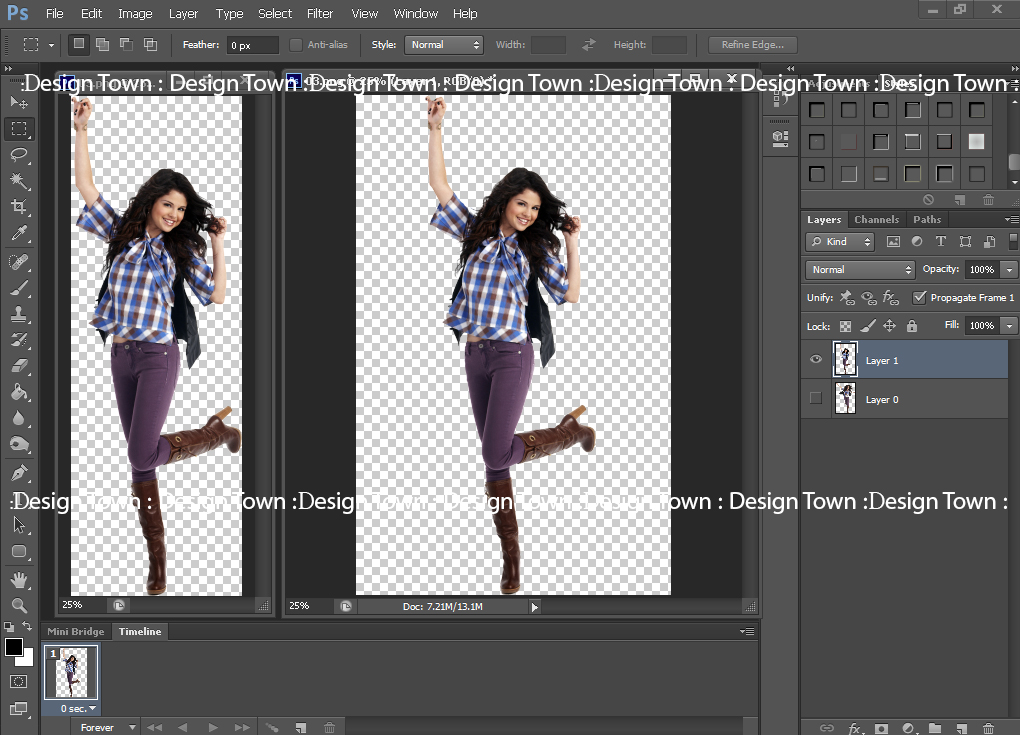Switch to the Mini Bridge tab
The width and height of the screenshot is (1020, 735).
(x=75, y=632)
